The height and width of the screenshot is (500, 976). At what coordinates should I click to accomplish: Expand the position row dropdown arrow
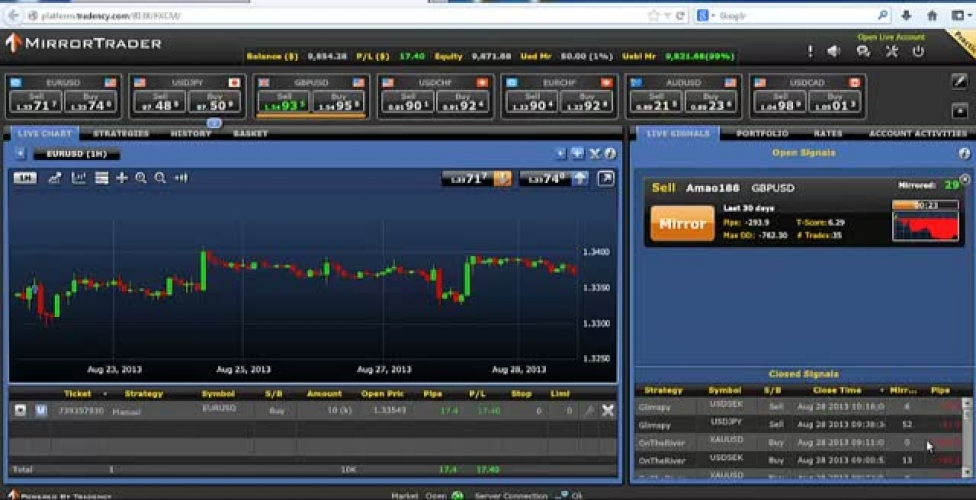point(20,410)
